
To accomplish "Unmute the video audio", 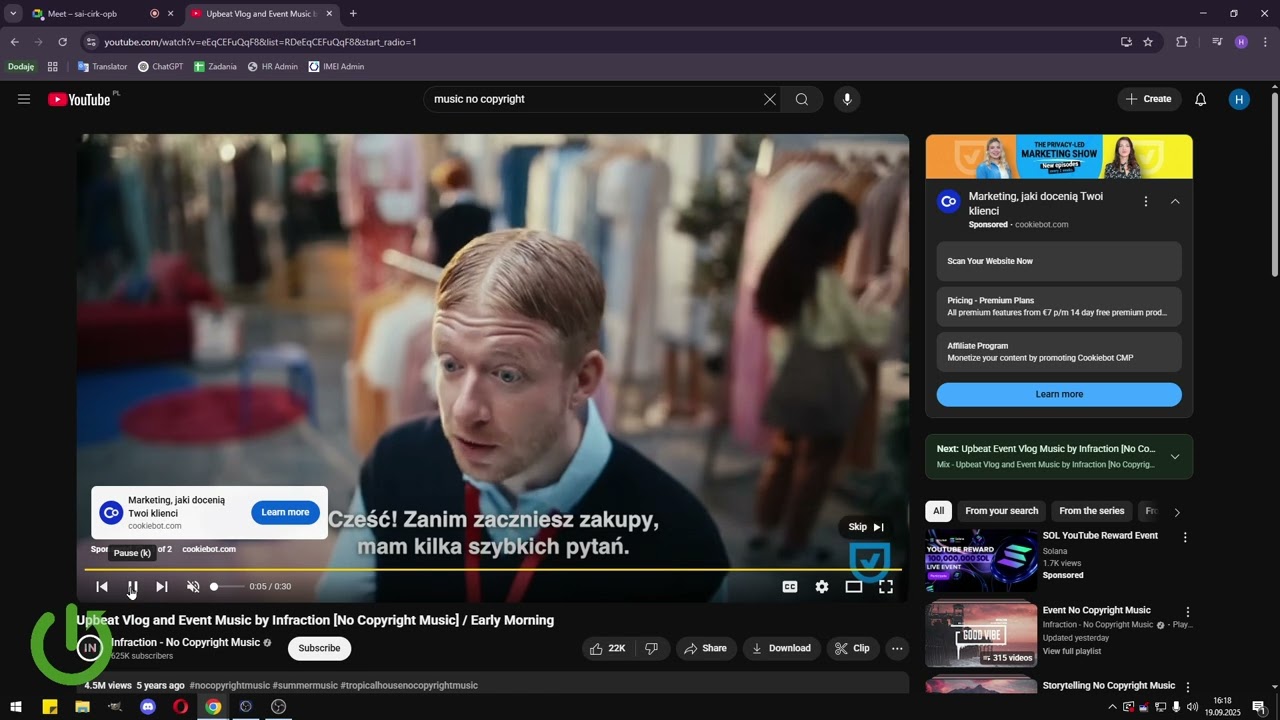I will pyautogui.click(x=193, y=587).
